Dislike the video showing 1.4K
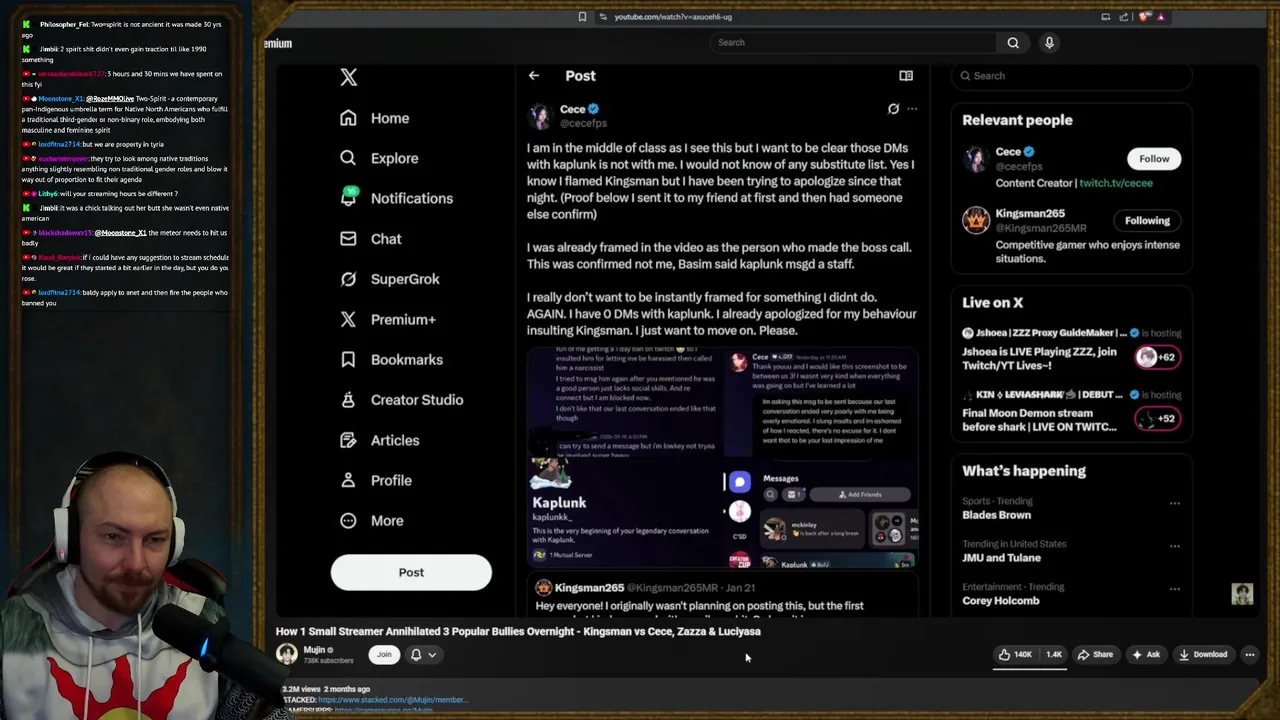Viewport: 1280px width, 720px height. [1053, 655]
